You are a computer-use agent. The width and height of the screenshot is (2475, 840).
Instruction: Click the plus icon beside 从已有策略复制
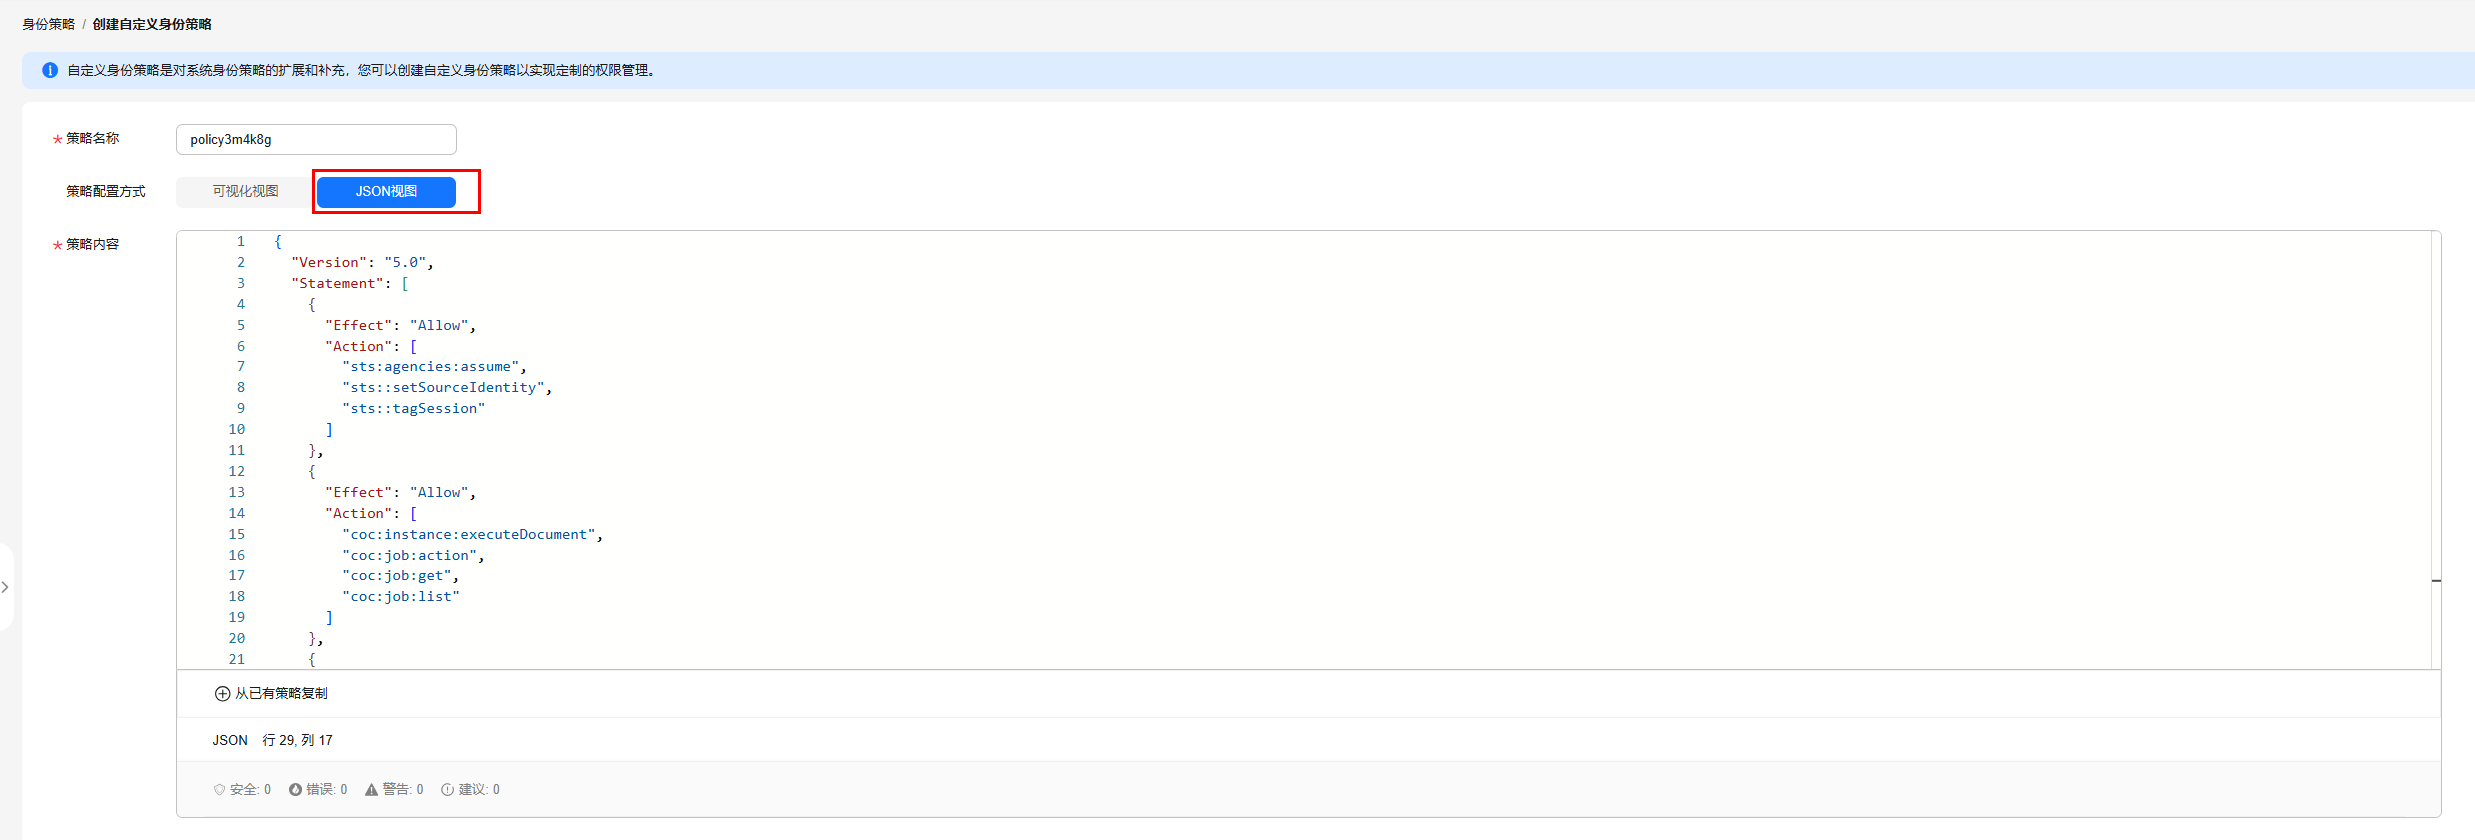pos(222,693)
